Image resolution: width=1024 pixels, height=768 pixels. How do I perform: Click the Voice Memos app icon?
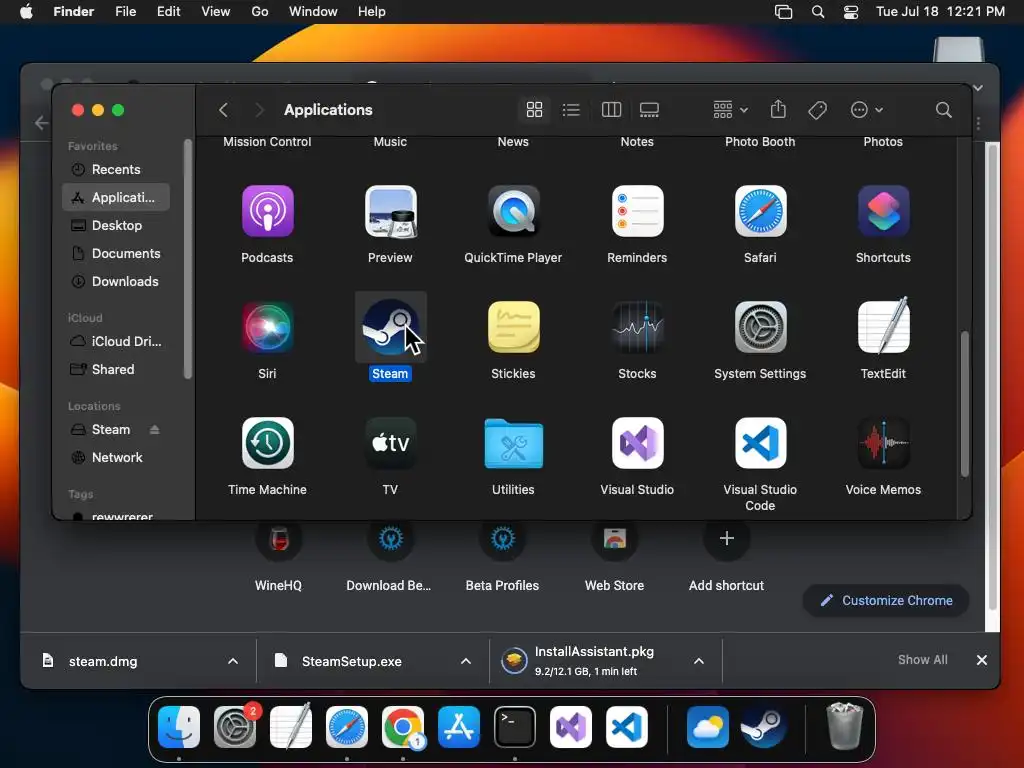click(883, 443)
